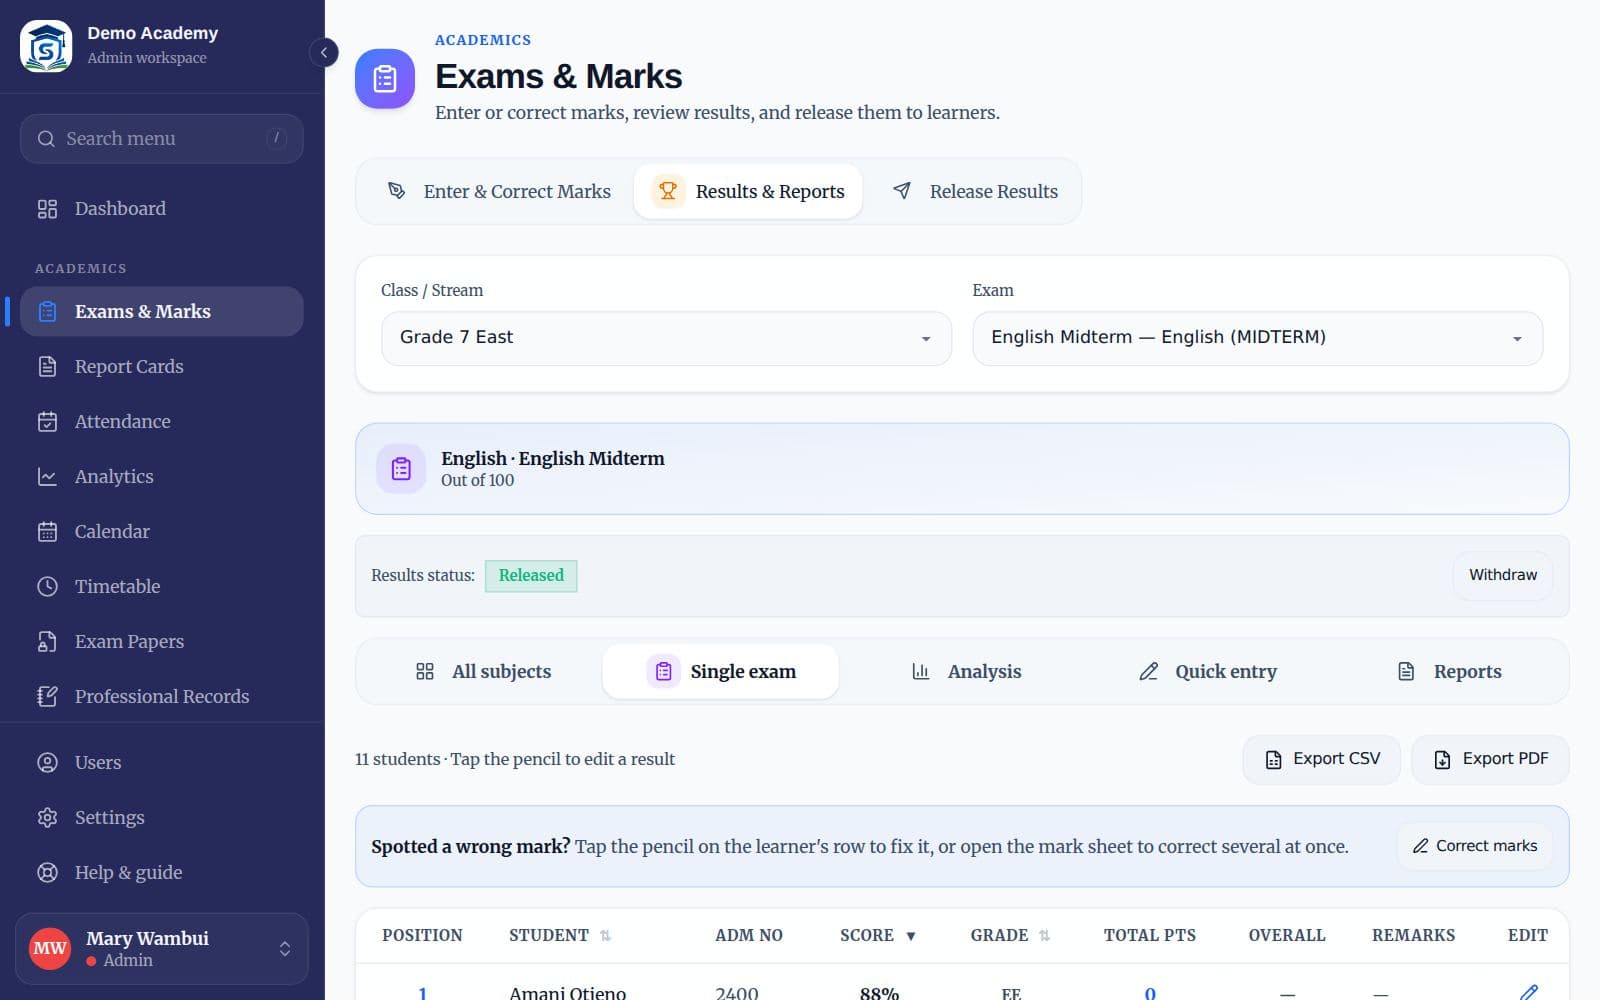Focus the Search menu input field
1600x1000 pixels.
click(x=162, y=139)
